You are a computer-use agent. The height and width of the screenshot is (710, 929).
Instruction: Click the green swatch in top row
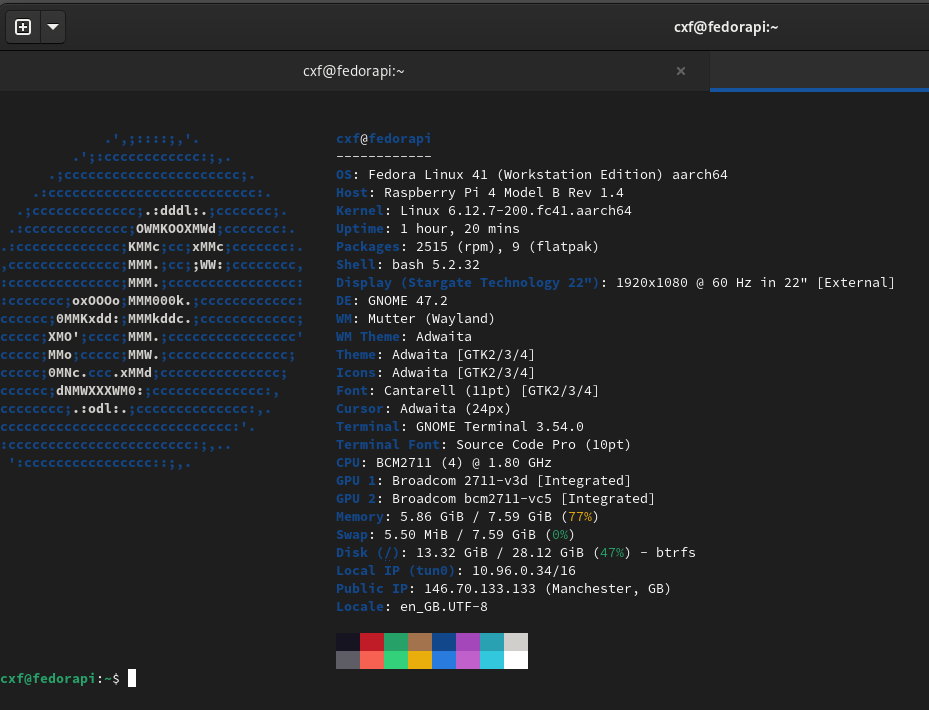coord(395,642)
